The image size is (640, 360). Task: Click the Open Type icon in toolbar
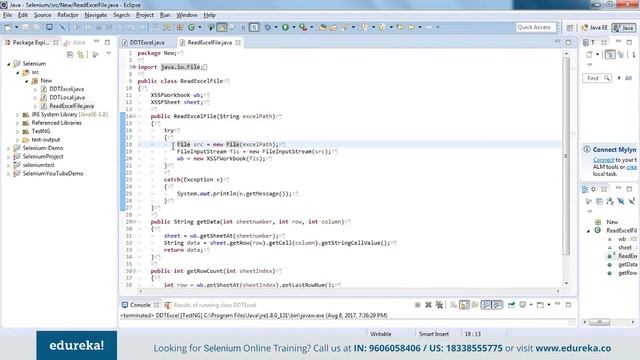(x=322, y=27)
